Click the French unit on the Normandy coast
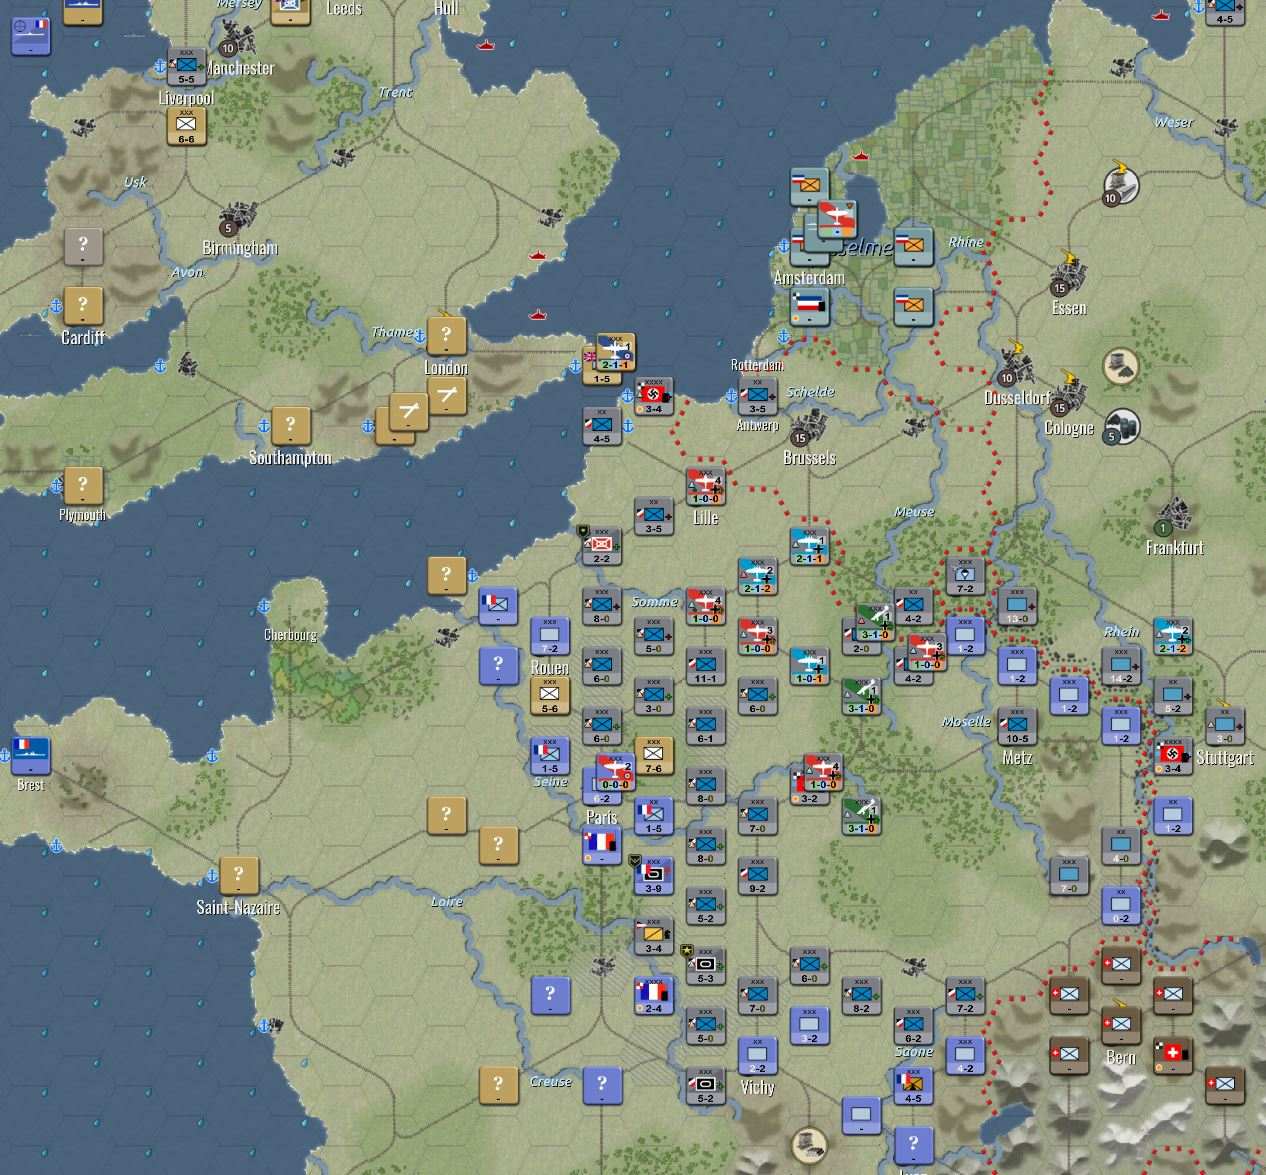Screen dimensions: 1266x1175 click(497, 606)
